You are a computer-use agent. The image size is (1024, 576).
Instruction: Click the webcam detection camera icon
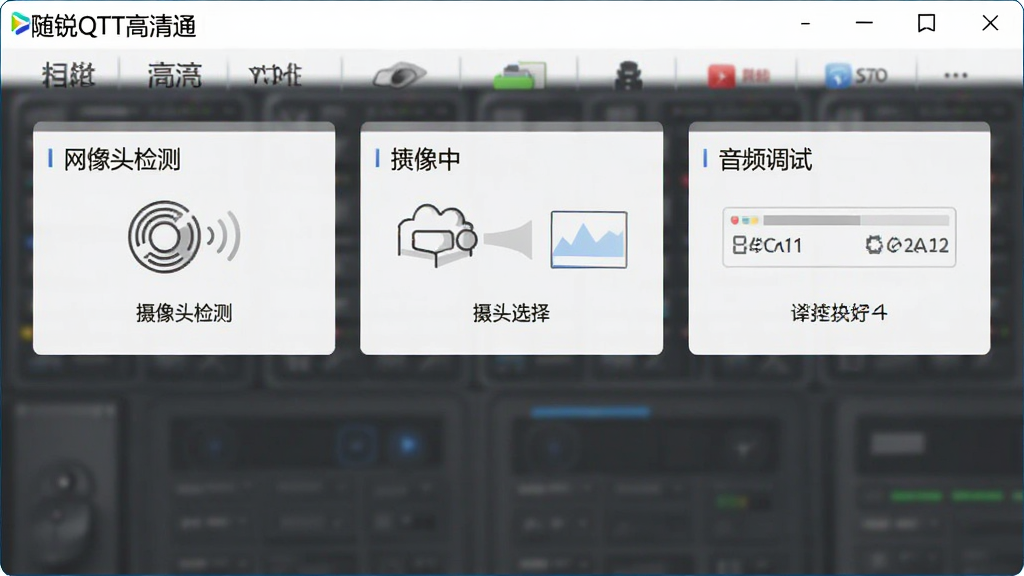[184, 236]
